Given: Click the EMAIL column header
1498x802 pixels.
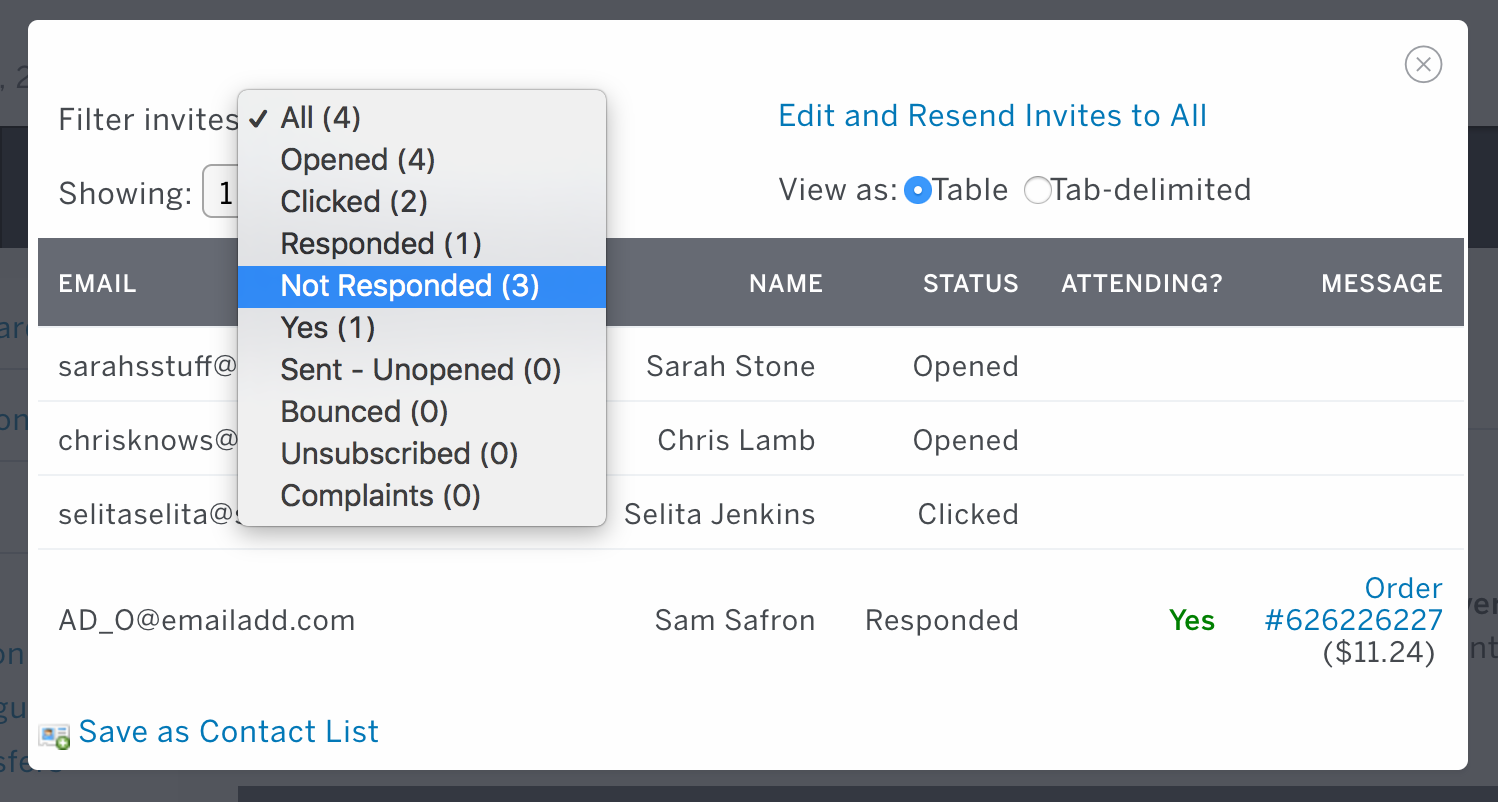Looking at the screenshot, I should click(x=98, y=284).
